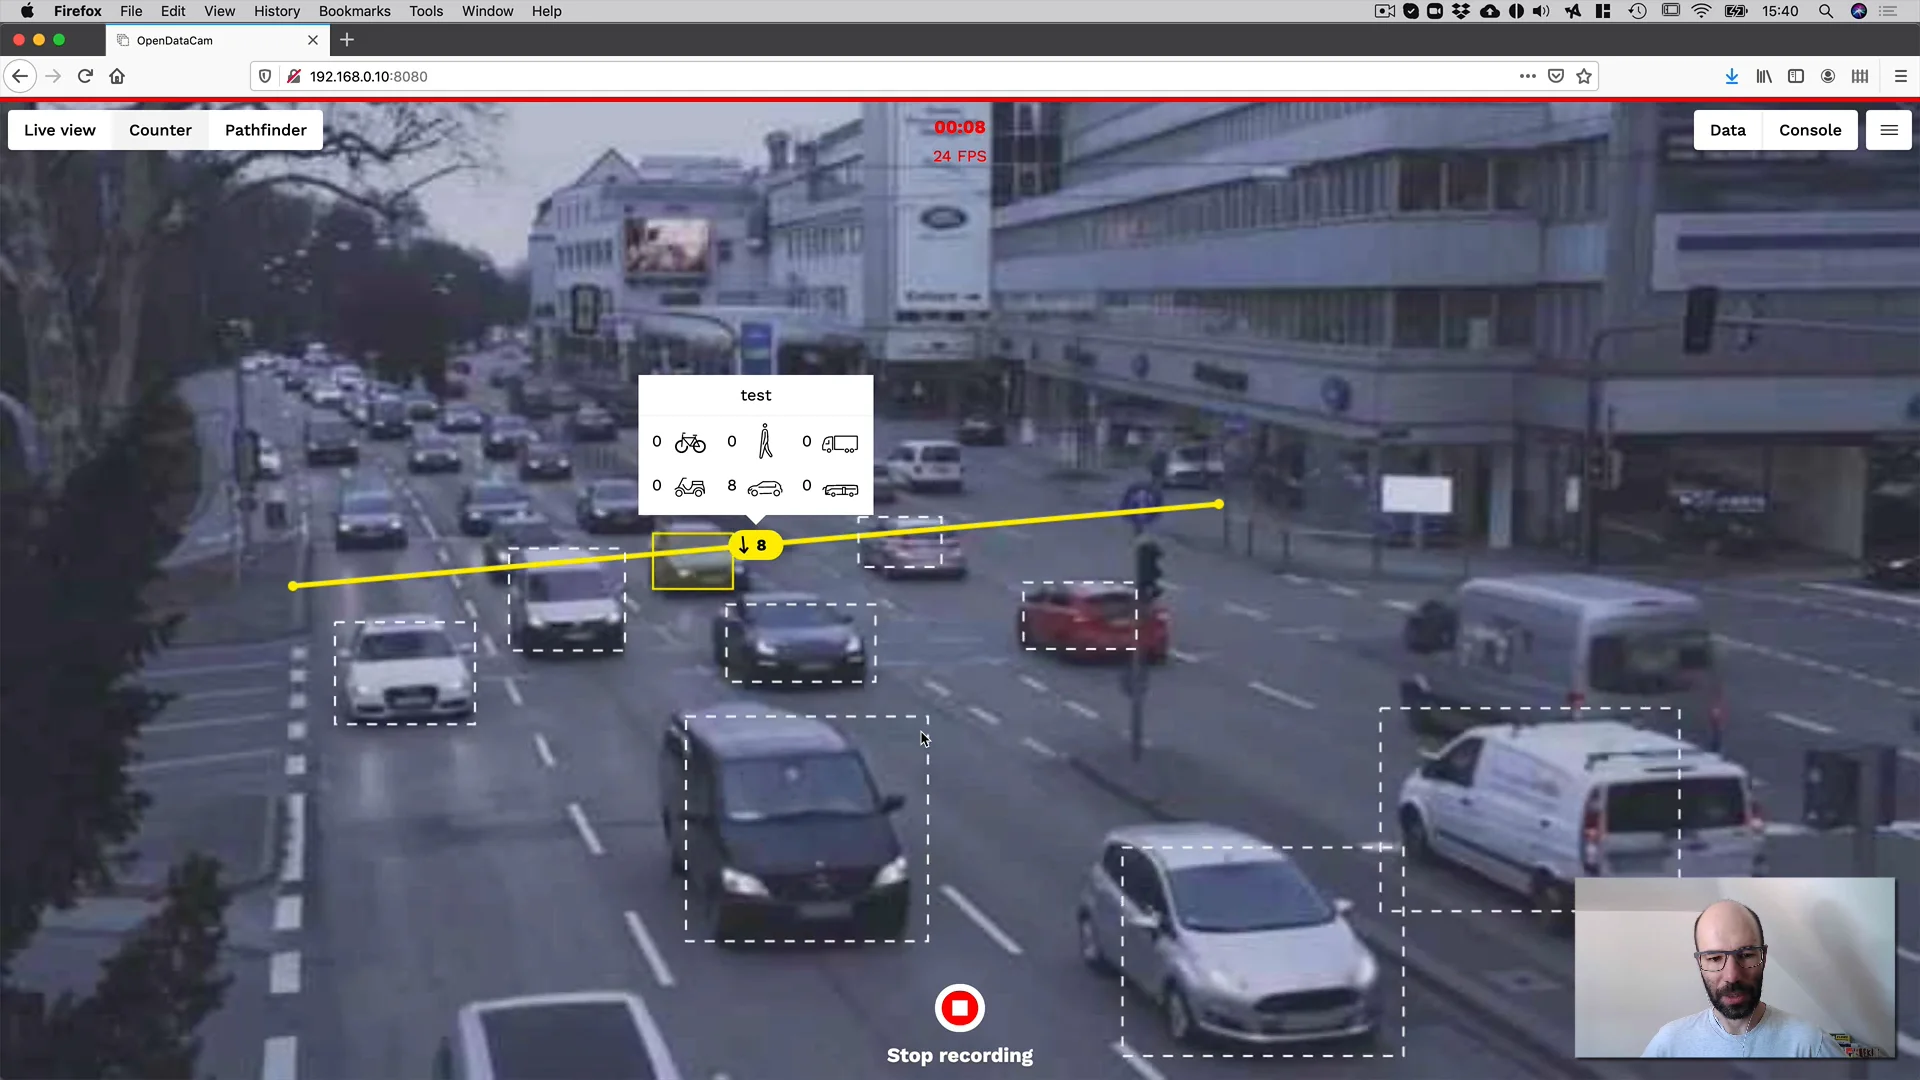Open the page actions ellipsis menu

[x=1528, y=76]
